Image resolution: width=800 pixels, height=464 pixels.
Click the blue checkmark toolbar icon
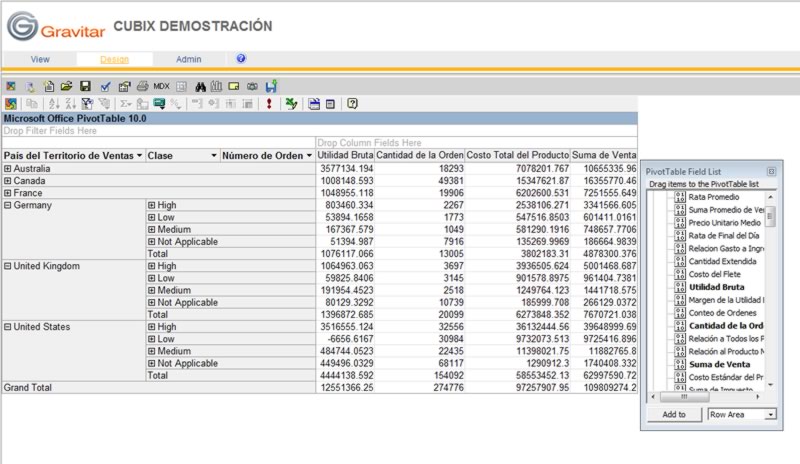pyautogui.click(x=105, y=86)
